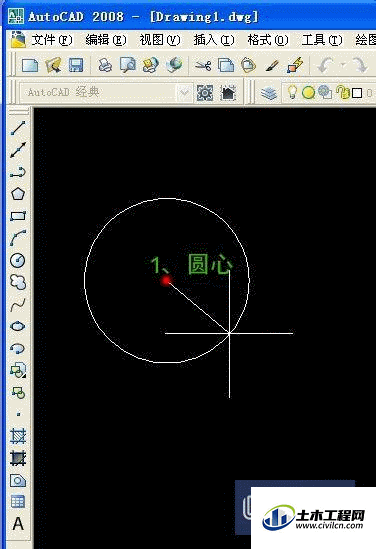
Task: Open the 格式(O) menu
Action: coord(268,40)
